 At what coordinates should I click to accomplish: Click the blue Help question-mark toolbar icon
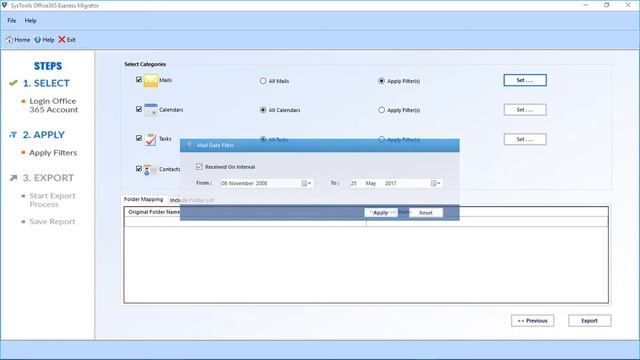click(x=38, y=40)
